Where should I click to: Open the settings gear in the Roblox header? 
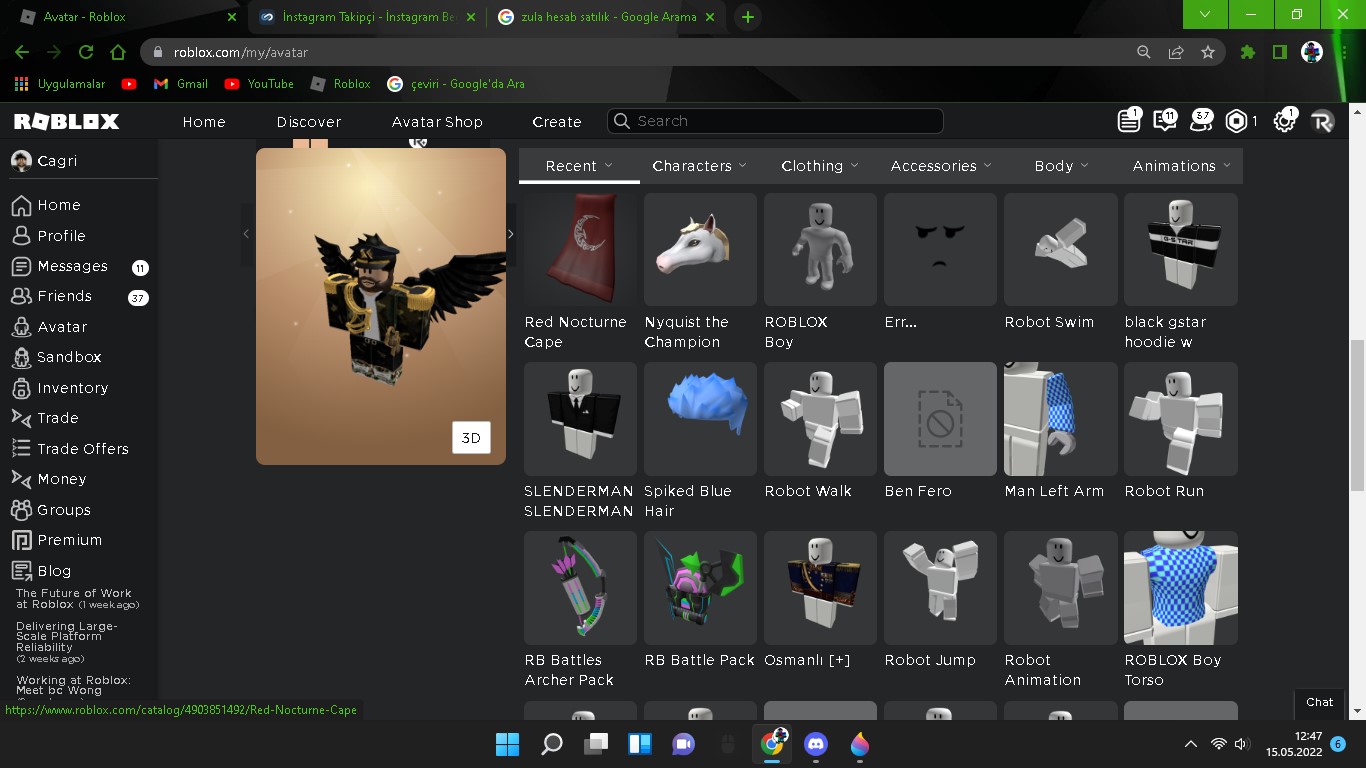1284,121
